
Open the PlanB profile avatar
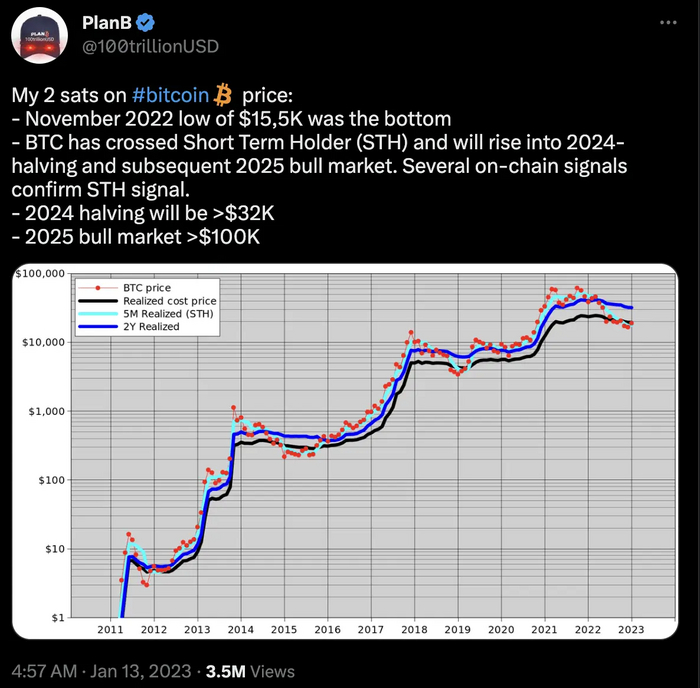(39, 38)
